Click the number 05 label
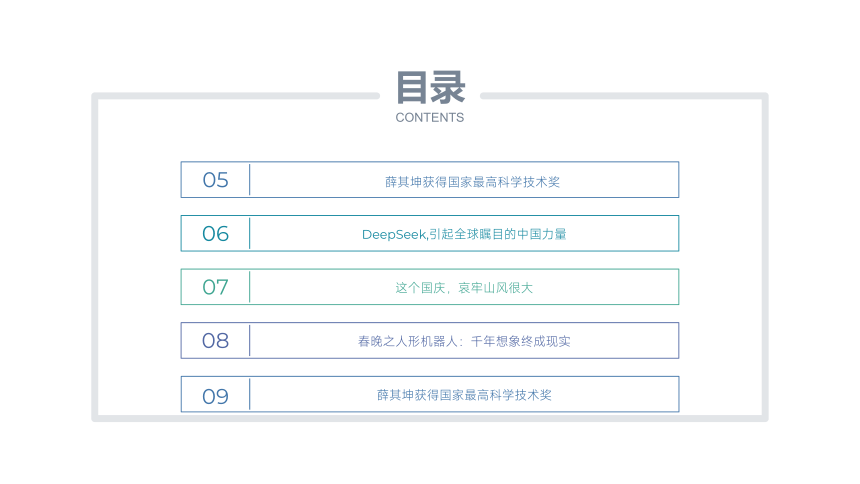Image resolution: width=860 pixels, height=484 pixels. tap(215, 180)
